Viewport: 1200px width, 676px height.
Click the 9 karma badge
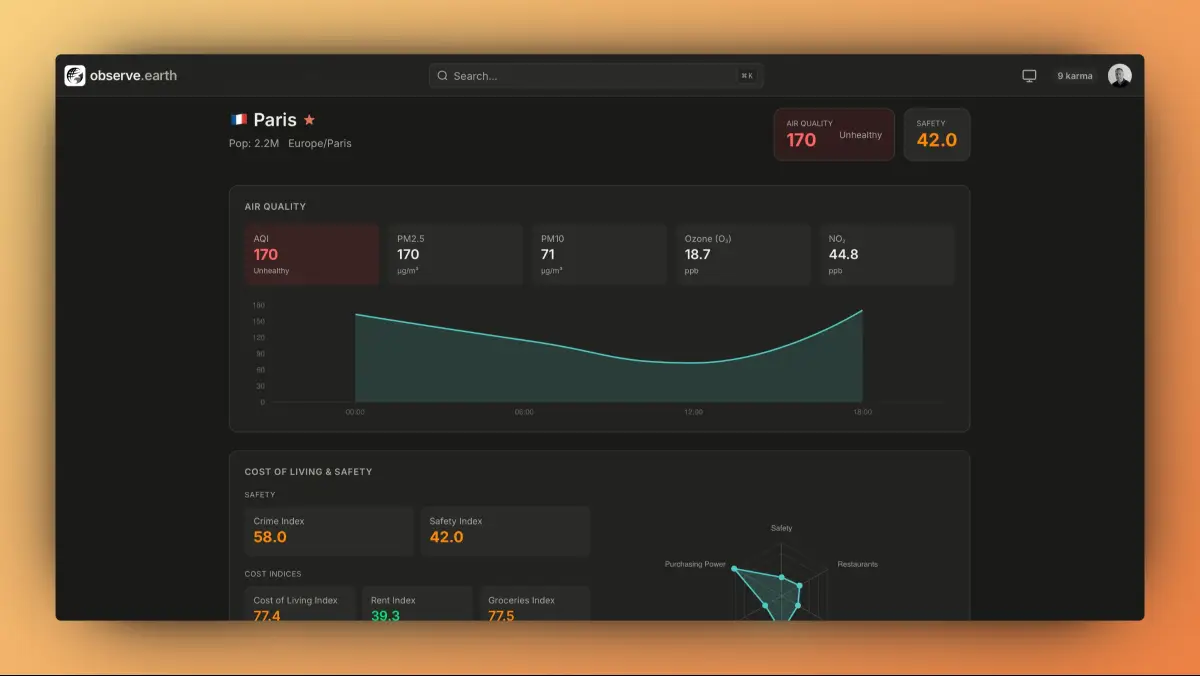(x=1075, y=76)
